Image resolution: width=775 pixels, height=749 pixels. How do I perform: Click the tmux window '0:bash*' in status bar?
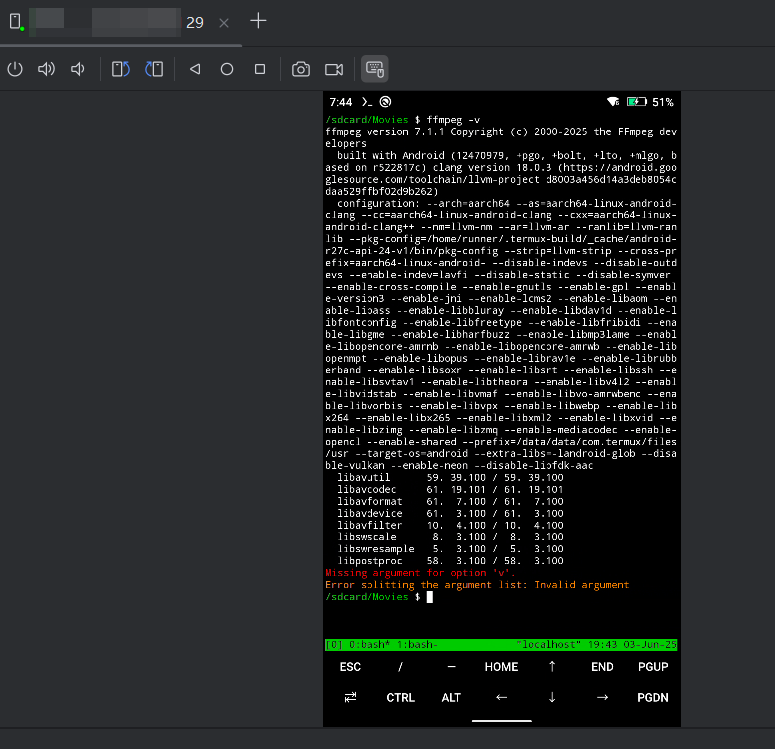(370, 645)
